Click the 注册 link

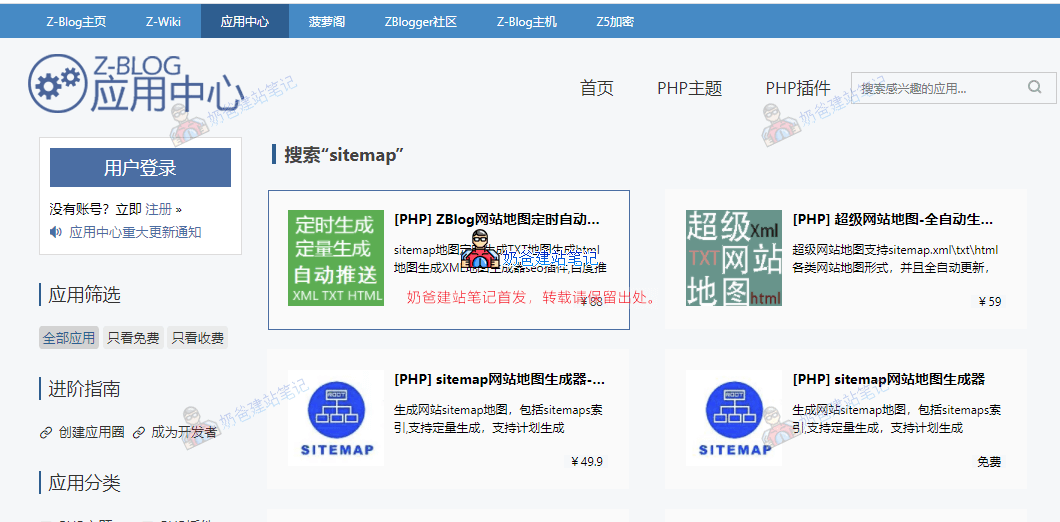click(x=158, y=209)
